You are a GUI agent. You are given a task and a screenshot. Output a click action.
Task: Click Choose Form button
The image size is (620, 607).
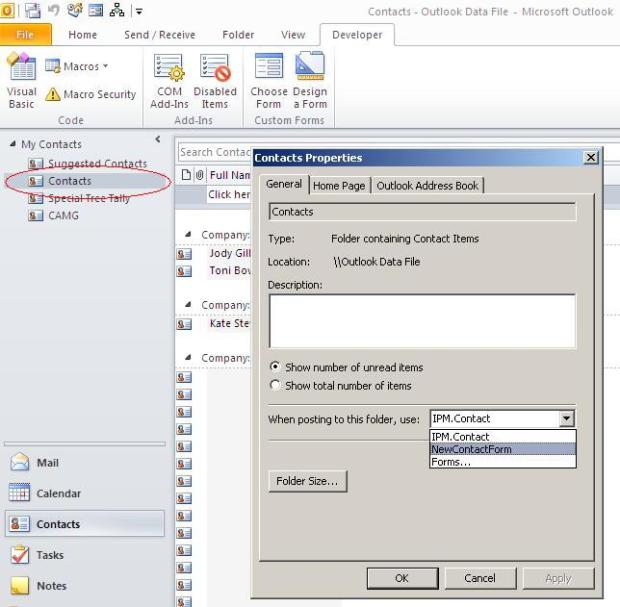(x=268, y=81)
